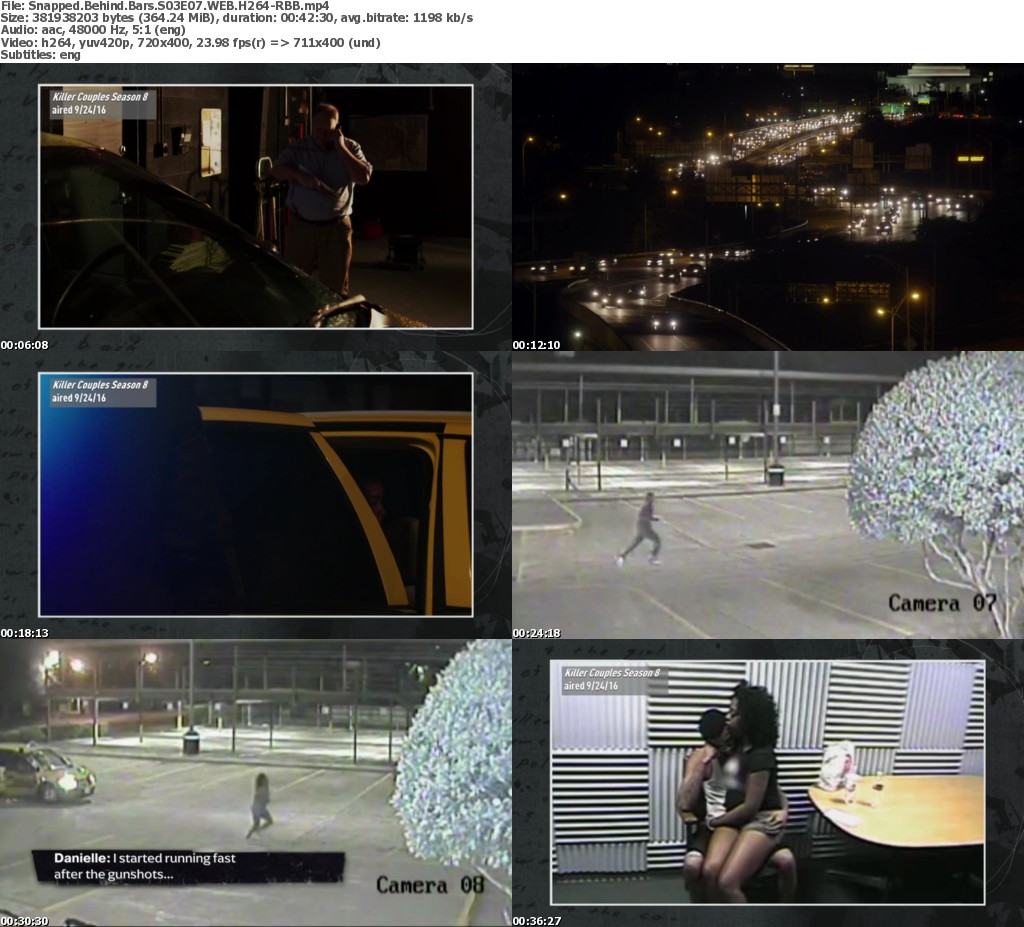This screenshot has height=927, width=1024.
Task: Click the Video h264 info line
Action: [x=190, y=42]
